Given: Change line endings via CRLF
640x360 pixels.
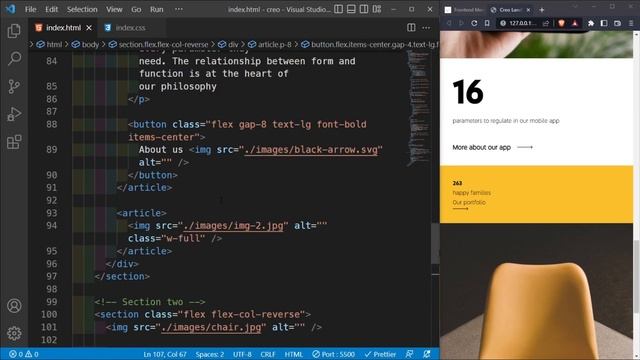Looking at the screenshot, I should point(268,354).
